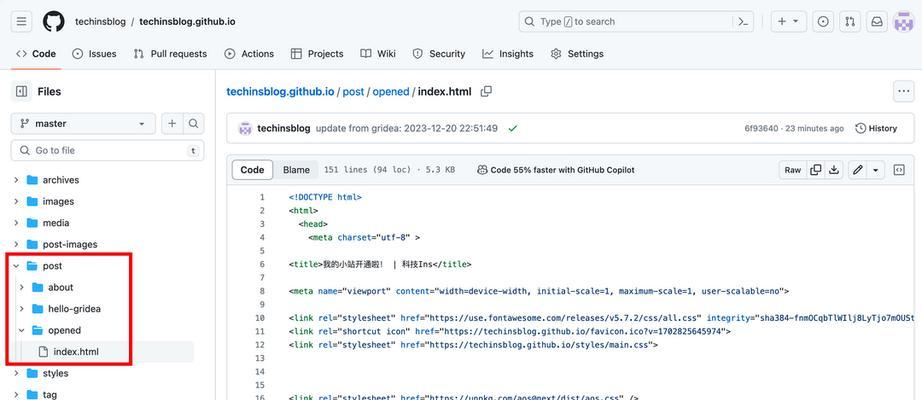922x400 pixels.
Task: Open the more file actions ellipsis
Action: (x=903, y=92)
